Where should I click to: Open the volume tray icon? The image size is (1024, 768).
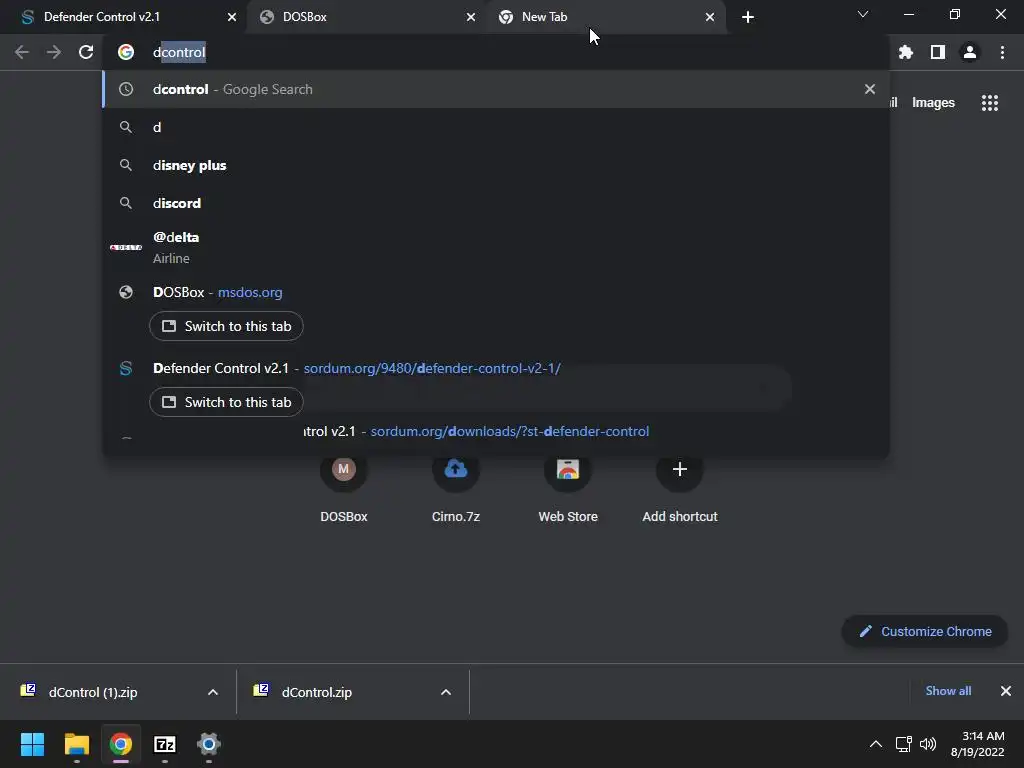(x=928, y=744)
